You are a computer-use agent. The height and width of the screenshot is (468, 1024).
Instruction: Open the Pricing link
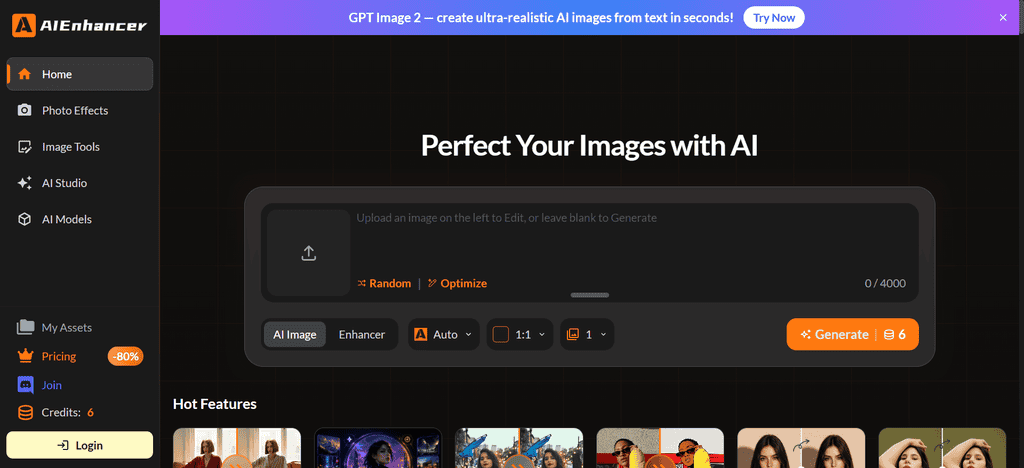tap(59, 356)
